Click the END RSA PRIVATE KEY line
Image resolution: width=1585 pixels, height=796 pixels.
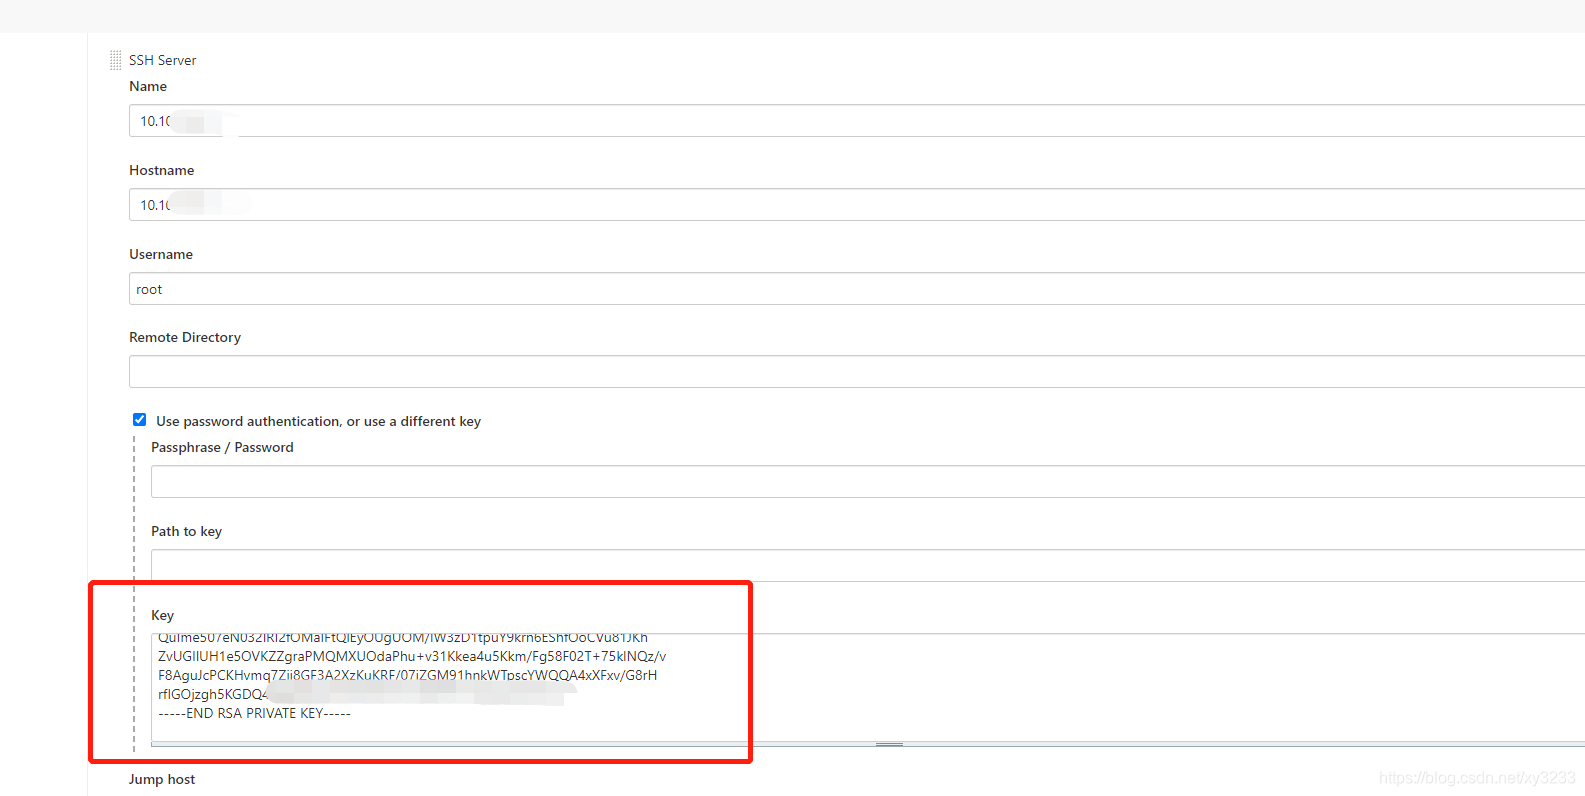tap(254, 713)
